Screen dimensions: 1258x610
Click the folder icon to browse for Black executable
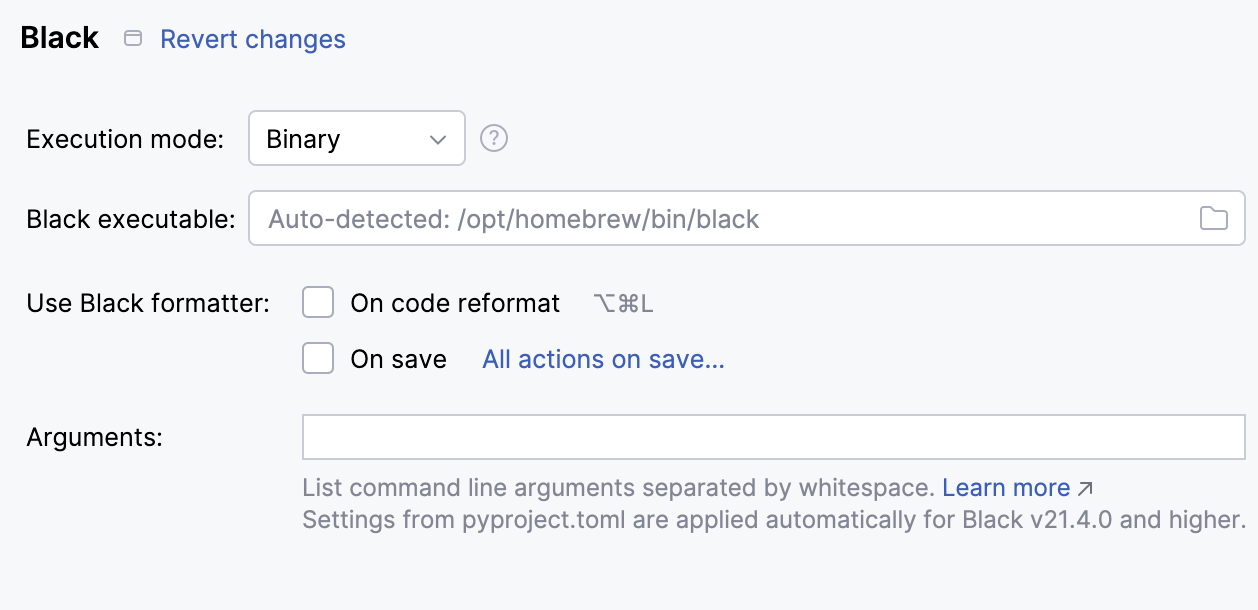click(1213, 218)
